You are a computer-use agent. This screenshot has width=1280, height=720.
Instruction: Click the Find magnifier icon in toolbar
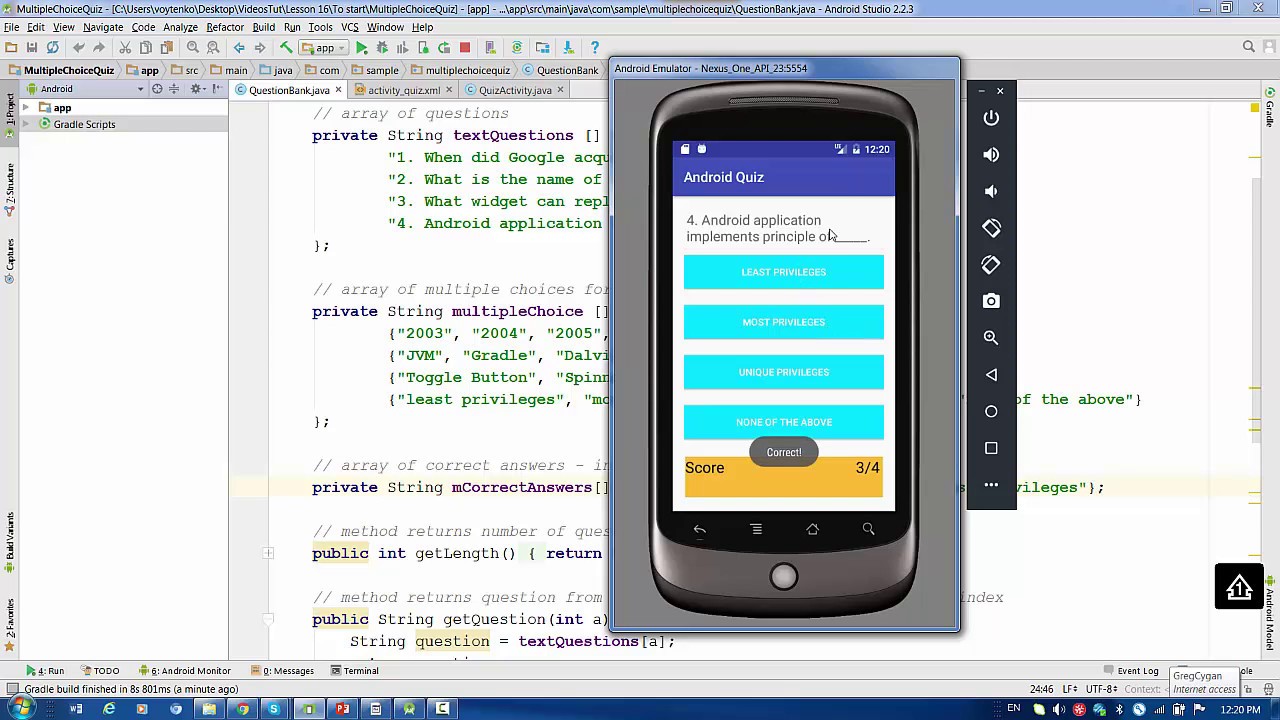click(x=193, y=47)
